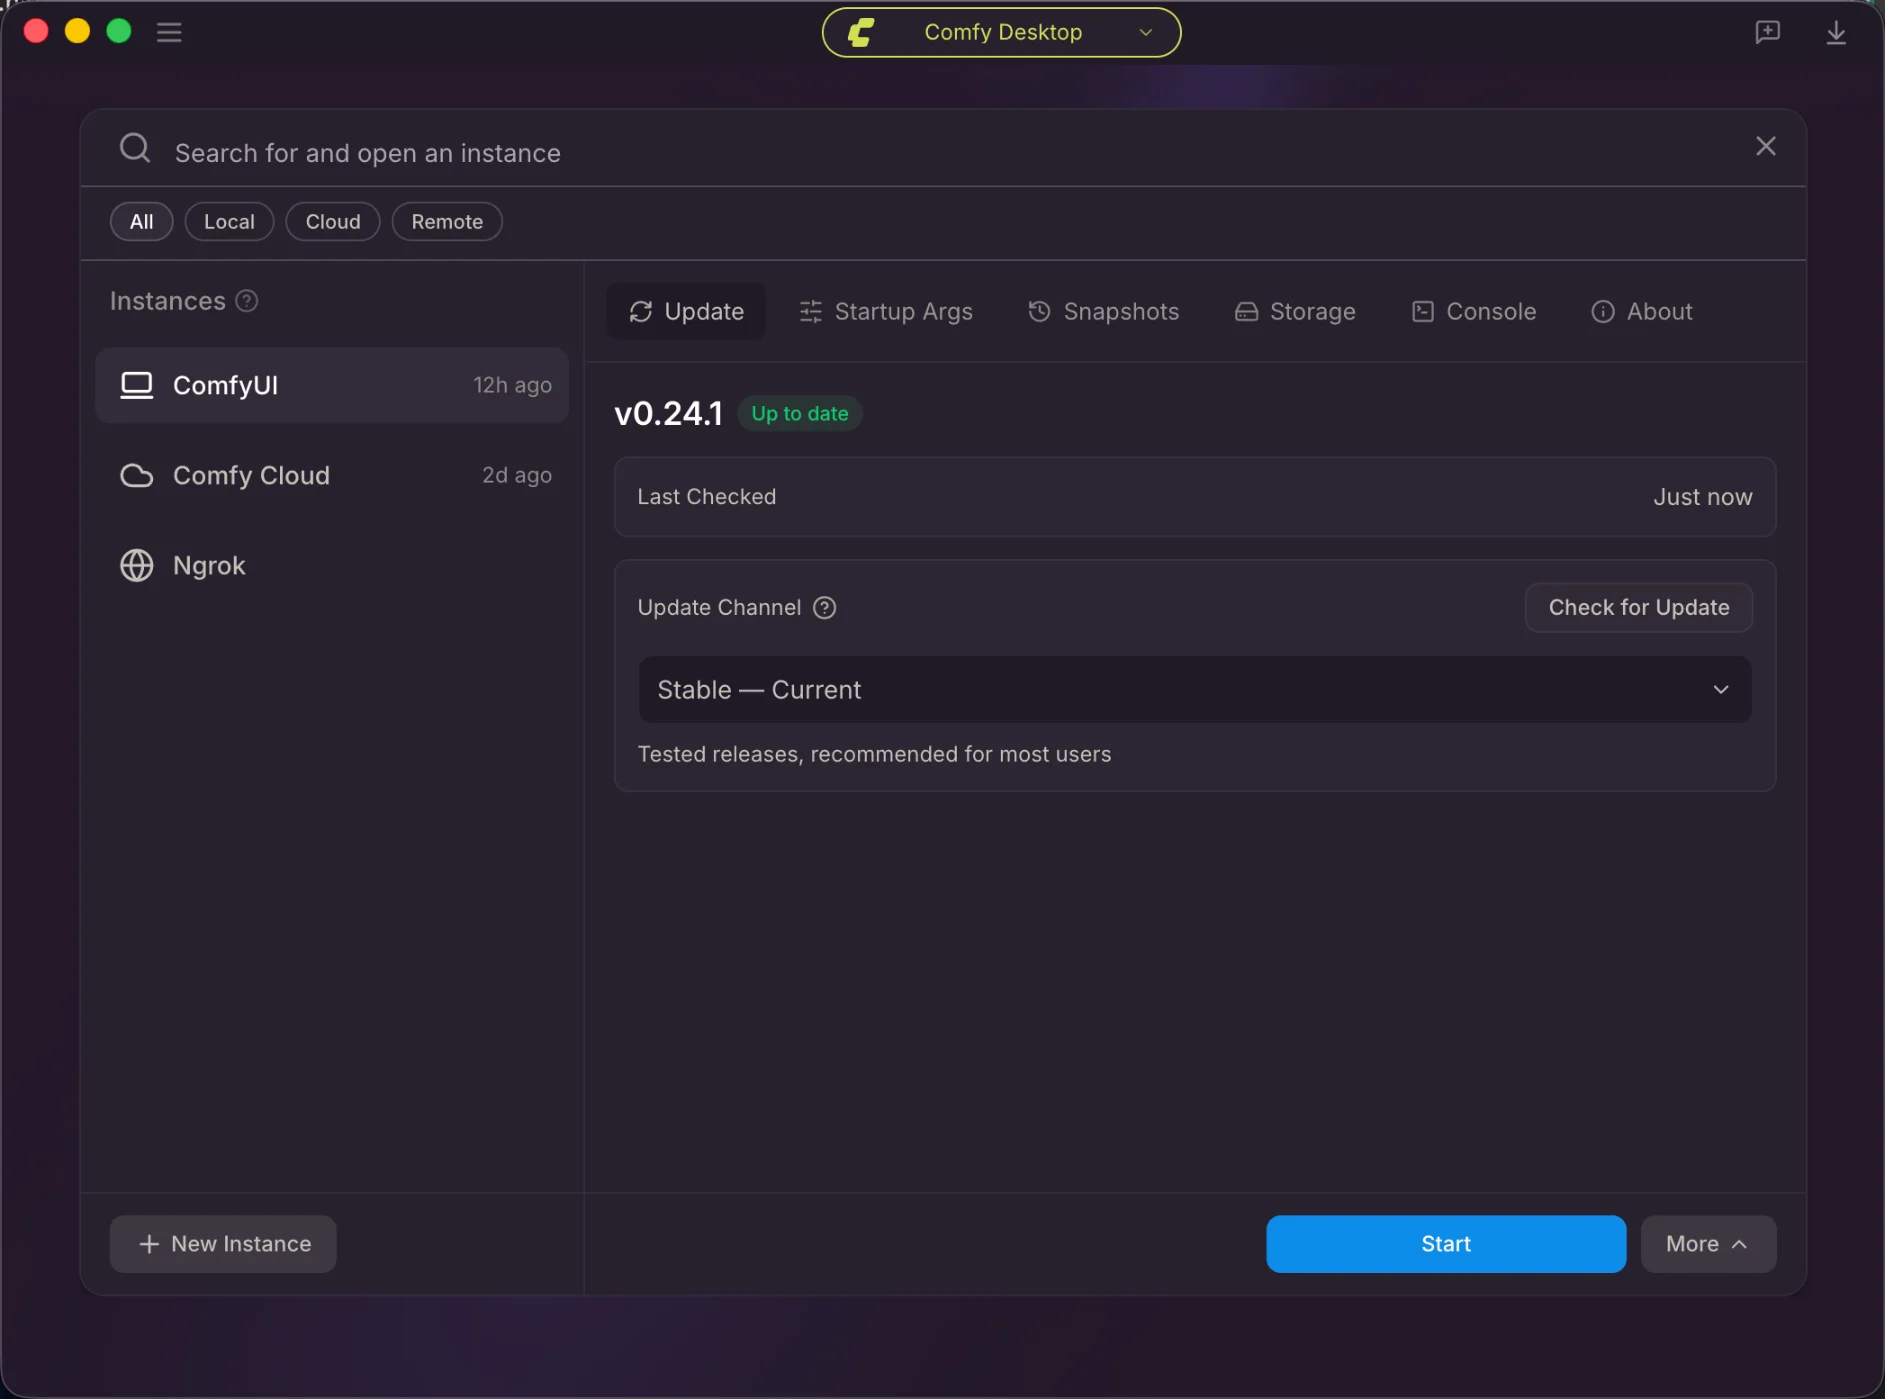The height and width of the screenshot is (1399, 1885).
Task: Click the channel dropdown chevron arrow
Action: point(1721,689)
